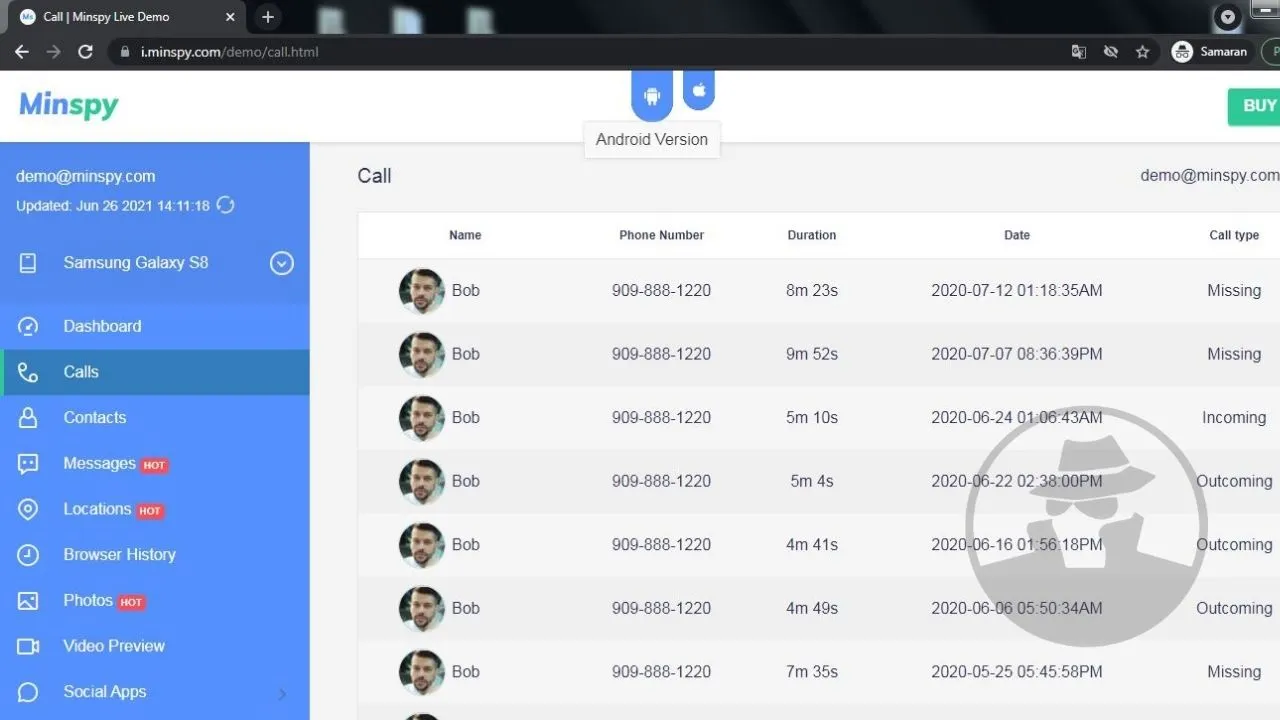Click the Video Preview camera icon
1280x720 pixels.
[28, 647]
